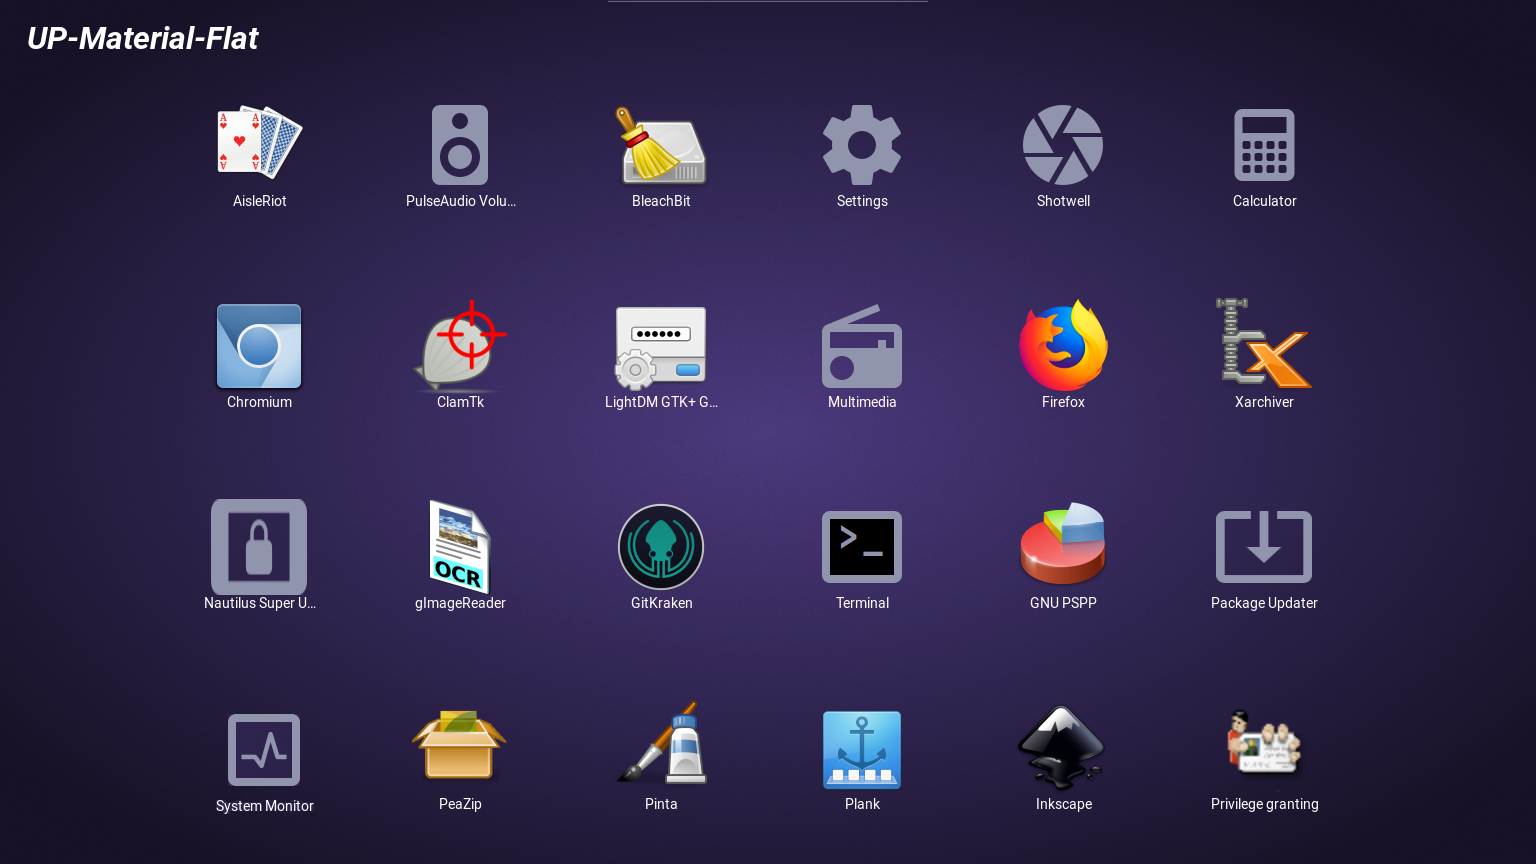Image resolution: width=1536 pixels, height=864 pixels.
Task: Open the Multimedia radio icon
Action: click(862, 346)
